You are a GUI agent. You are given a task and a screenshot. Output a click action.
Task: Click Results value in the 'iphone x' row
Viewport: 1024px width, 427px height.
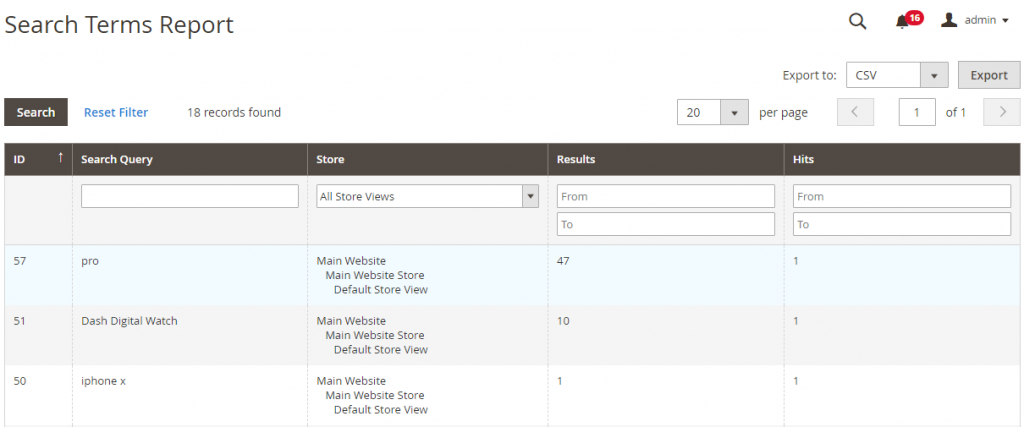pos(560,381)
